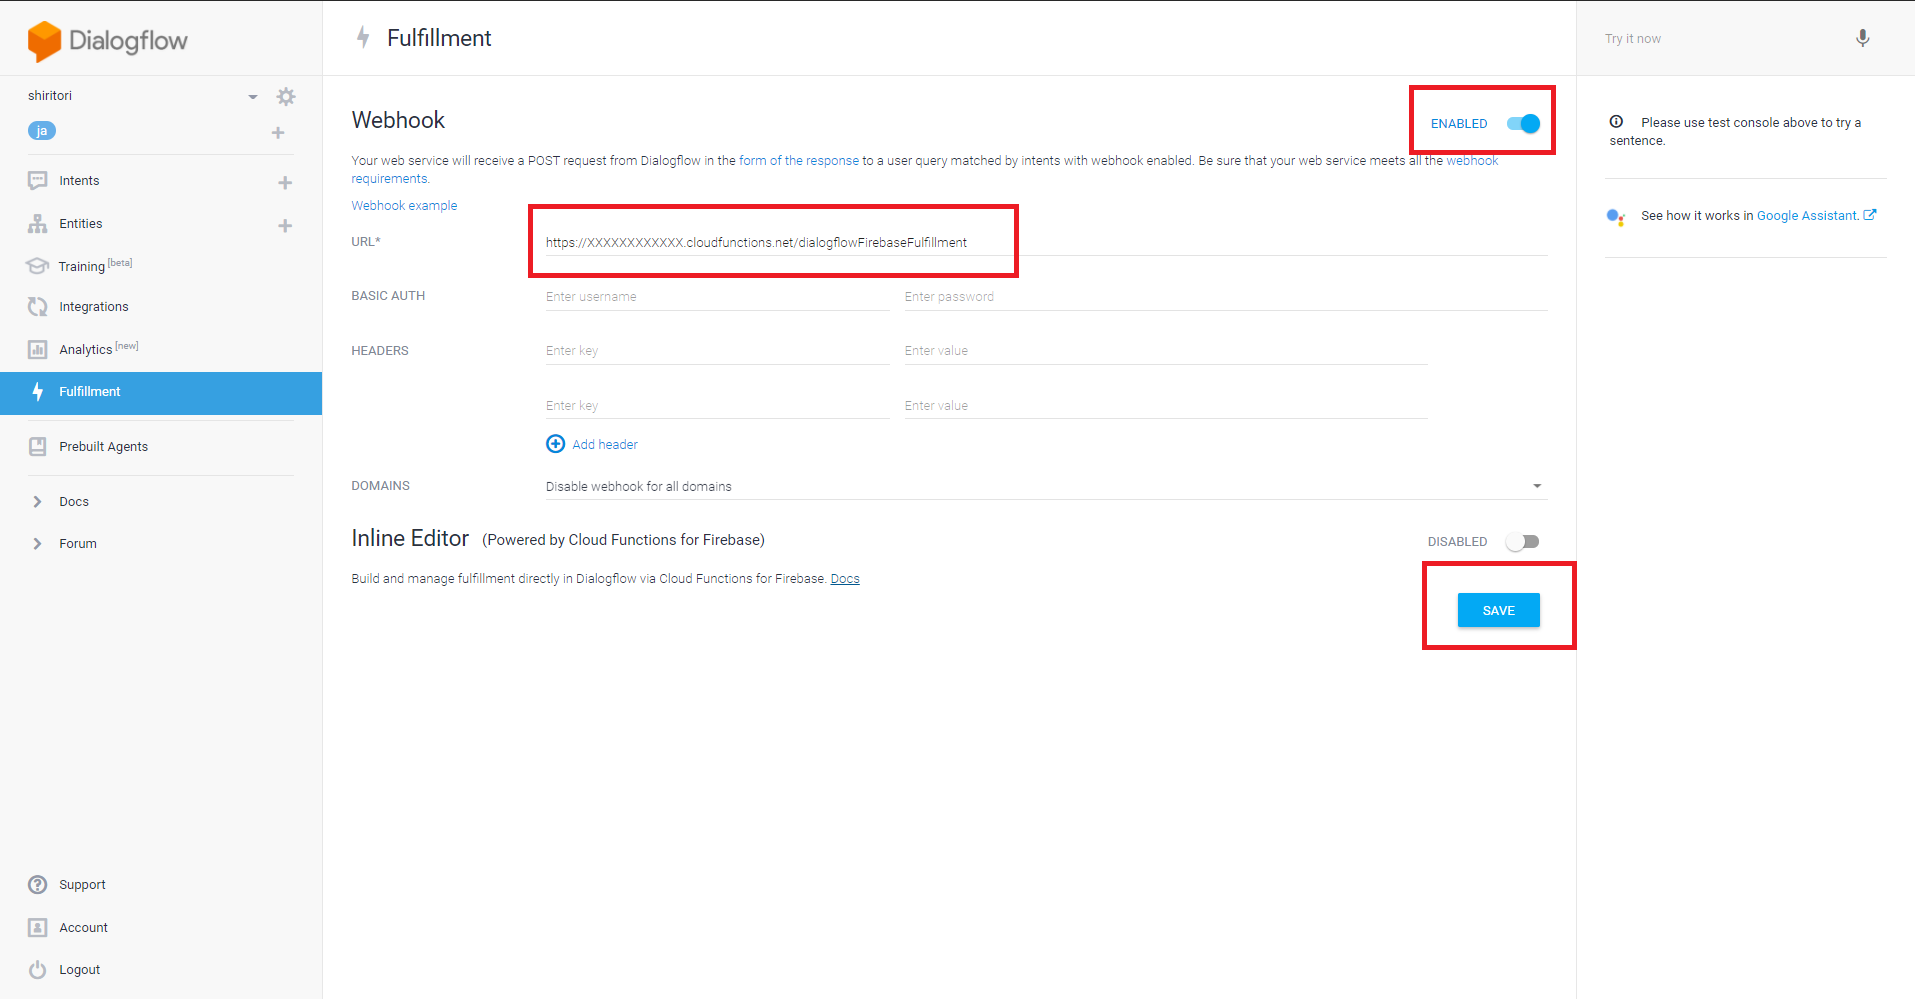1915x999 pixels.
Task: Click the Add header plus icon
Action: pos(555,444)
